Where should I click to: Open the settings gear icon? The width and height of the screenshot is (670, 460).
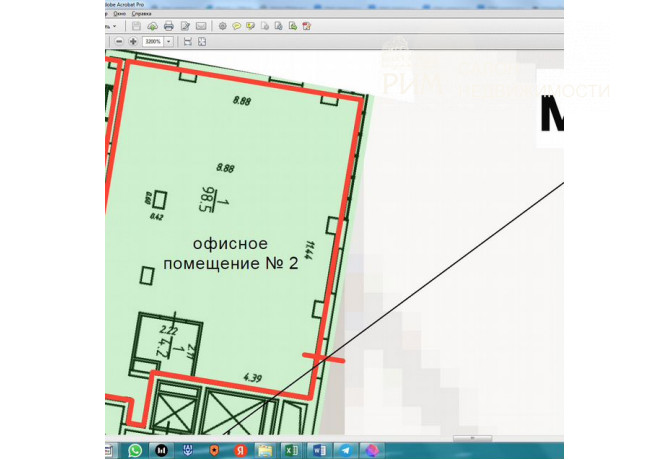[x=222, y=25]
